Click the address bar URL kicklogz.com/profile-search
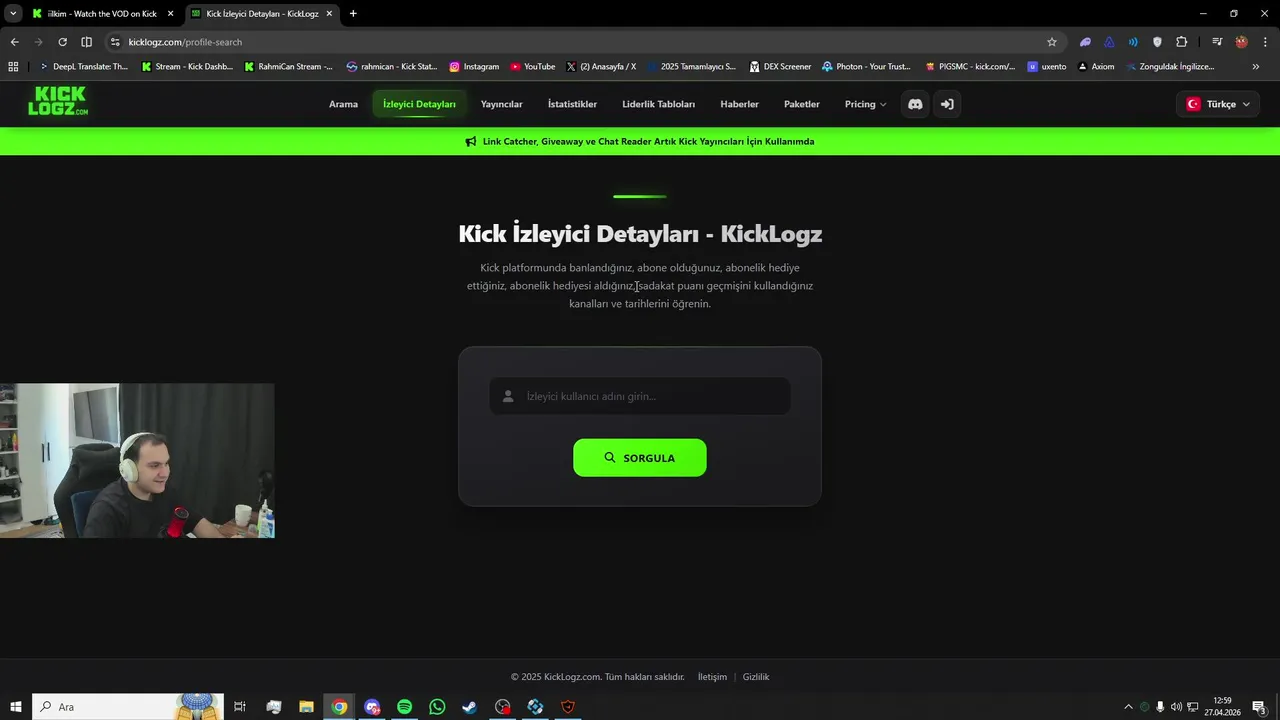This screenshot has width=1280, height=720. (x=185, y=42)
